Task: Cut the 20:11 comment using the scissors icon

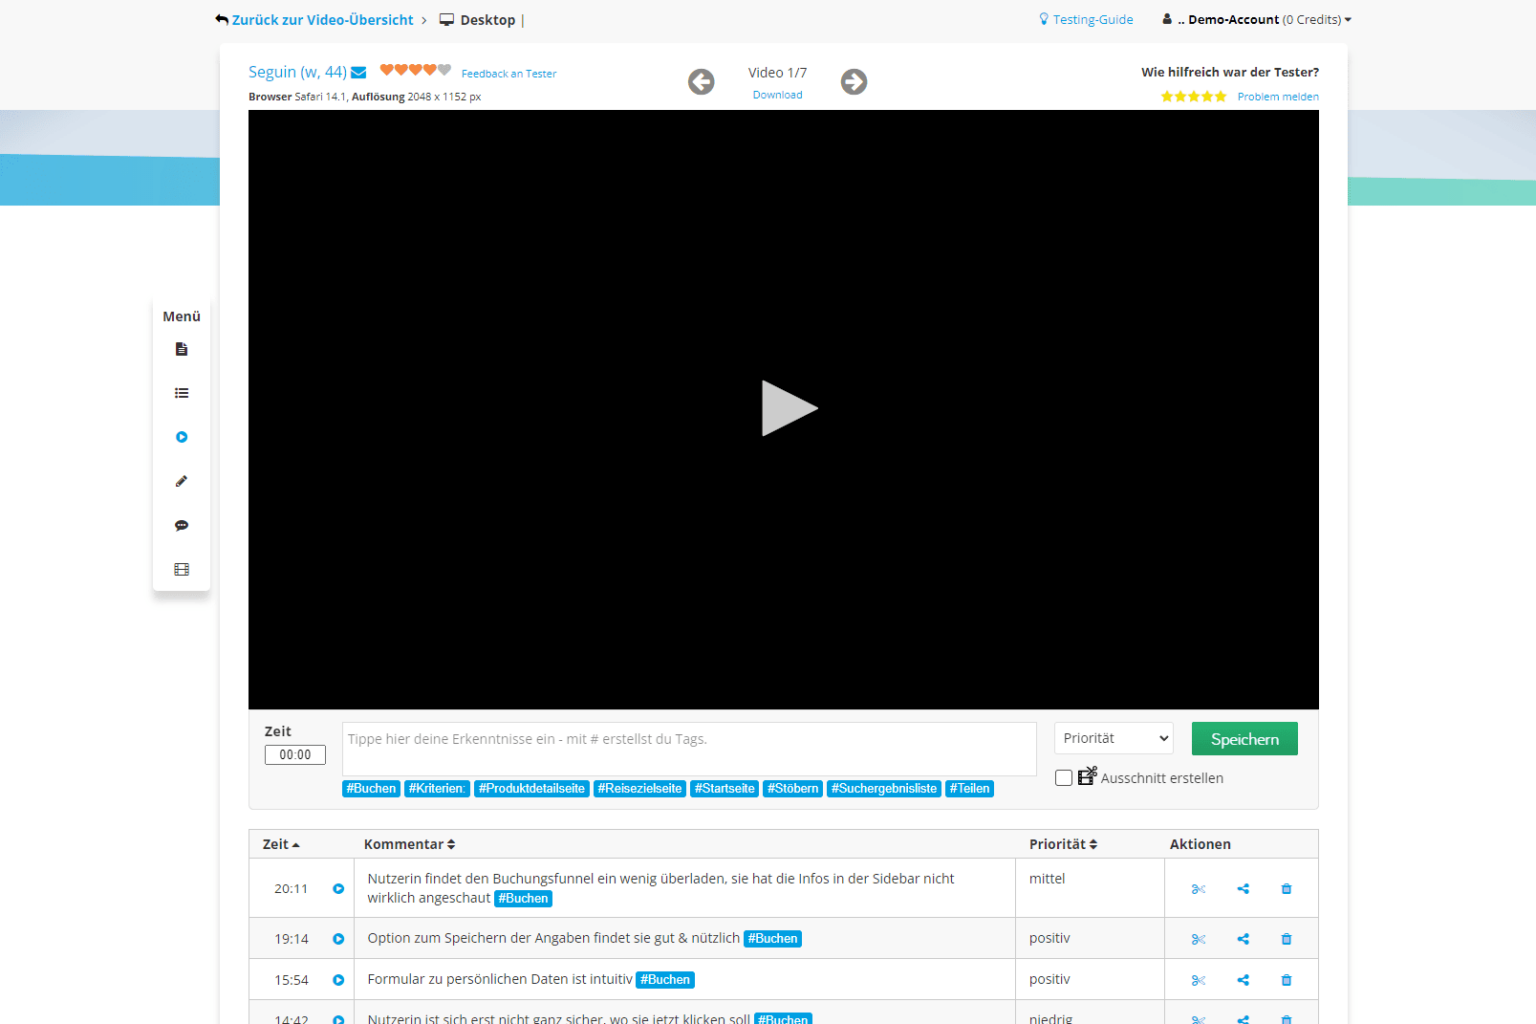Action: [x=1198, y=888]
